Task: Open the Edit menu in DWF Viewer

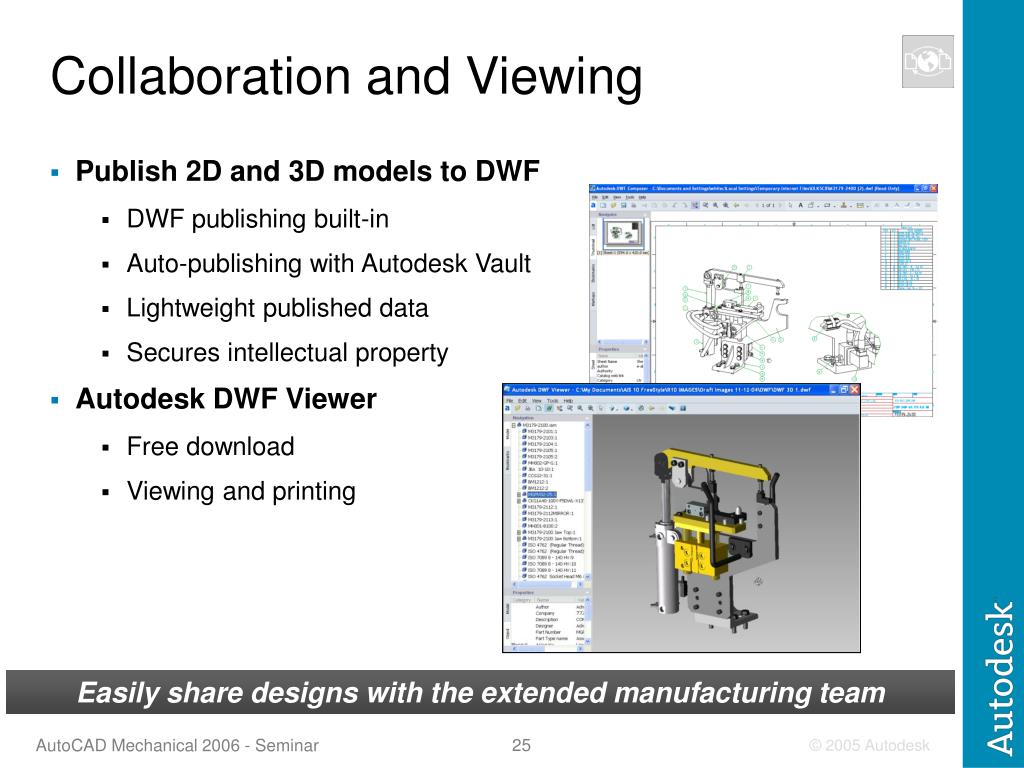Action: 522,401
